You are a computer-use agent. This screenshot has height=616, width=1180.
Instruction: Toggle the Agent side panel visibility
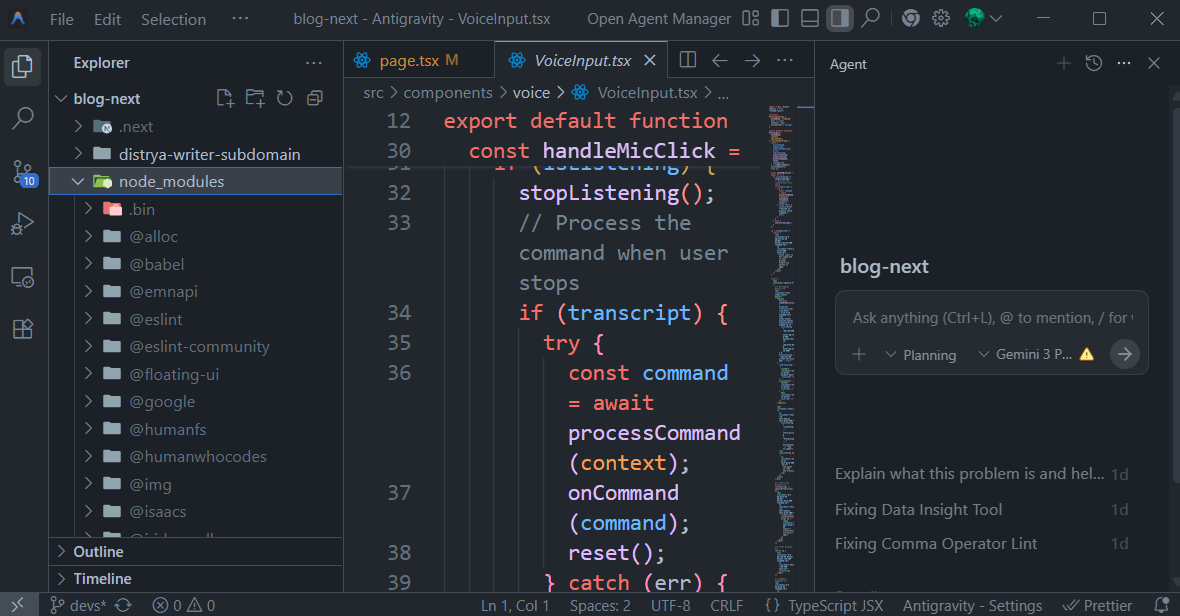click(839, 19)
